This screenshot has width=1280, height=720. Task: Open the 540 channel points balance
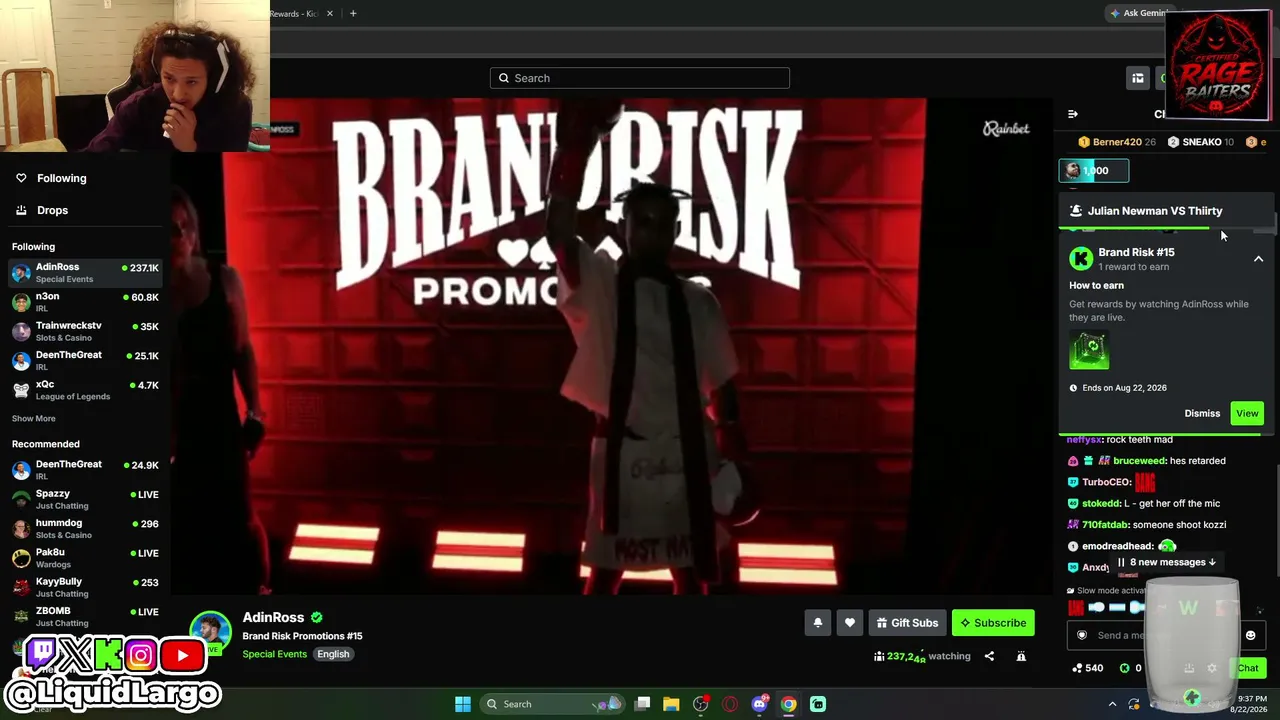click(x=1087, y=668)
